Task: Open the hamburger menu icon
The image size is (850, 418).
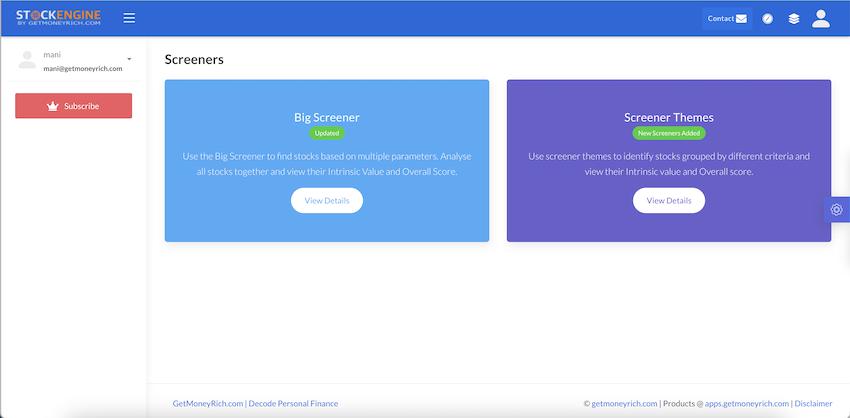Action: [129, 18]
